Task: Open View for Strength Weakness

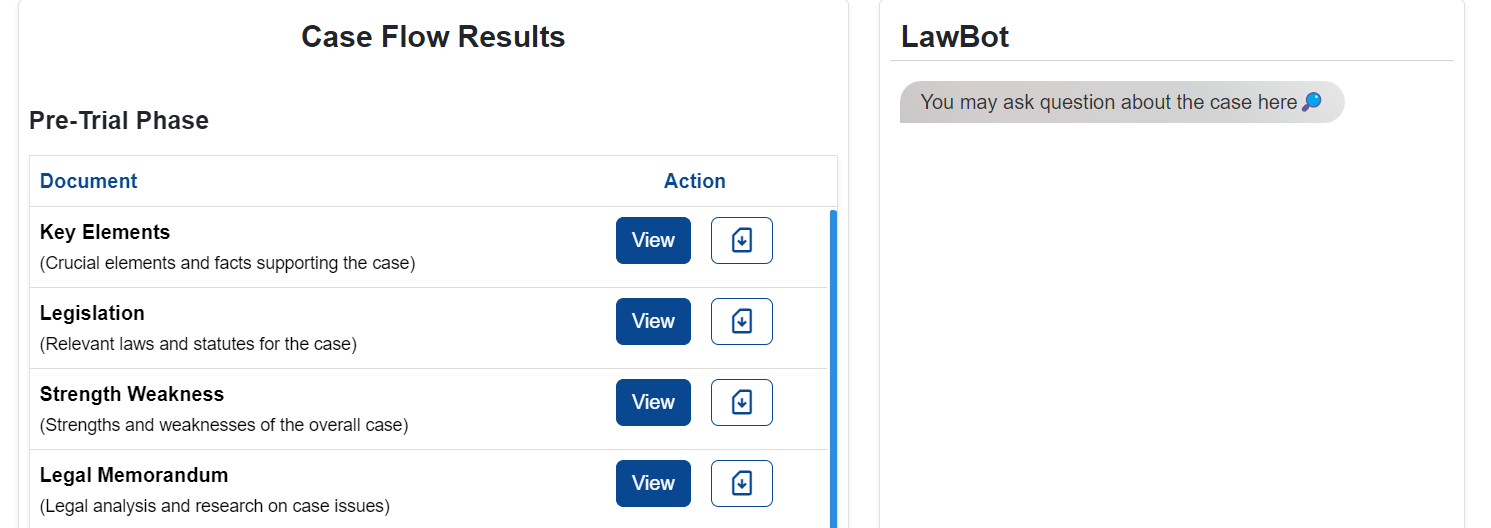Action: pos(653,402)
